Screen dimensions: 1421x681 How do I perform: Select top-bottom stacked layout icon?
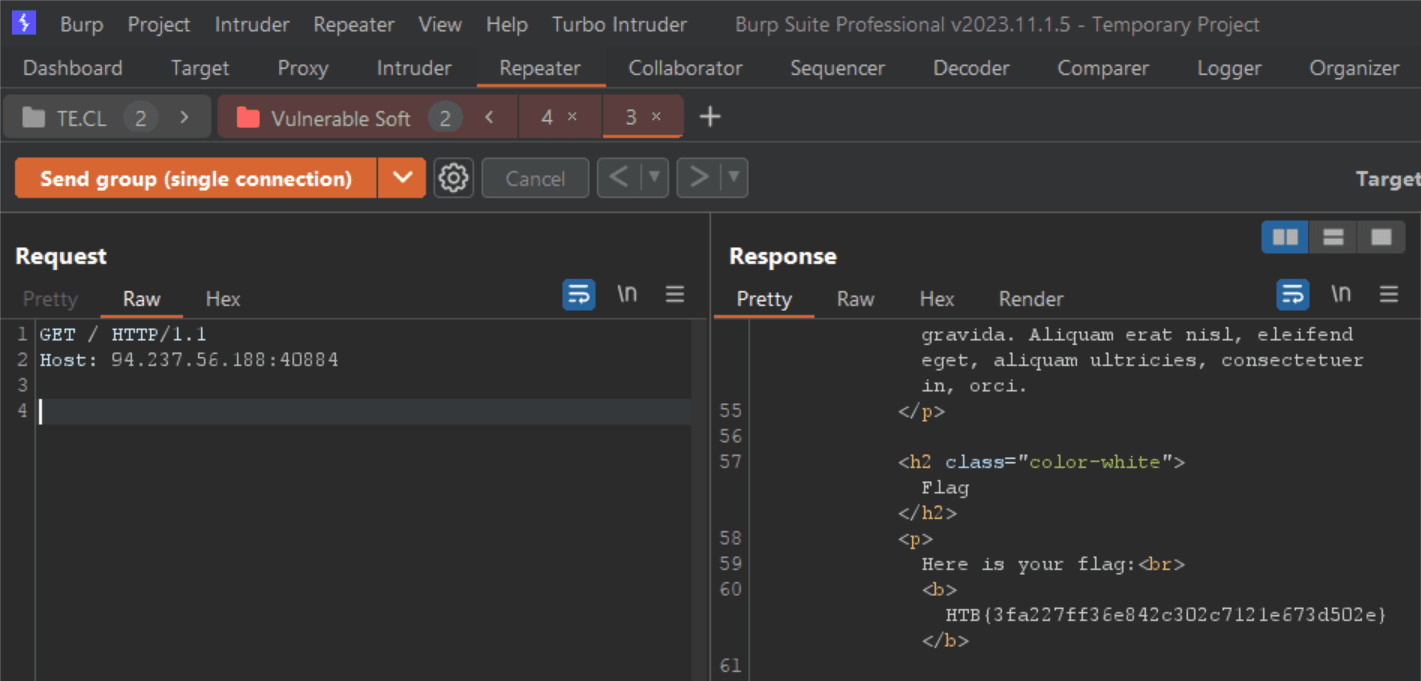pyautogui.click(x=1333, y=237)
